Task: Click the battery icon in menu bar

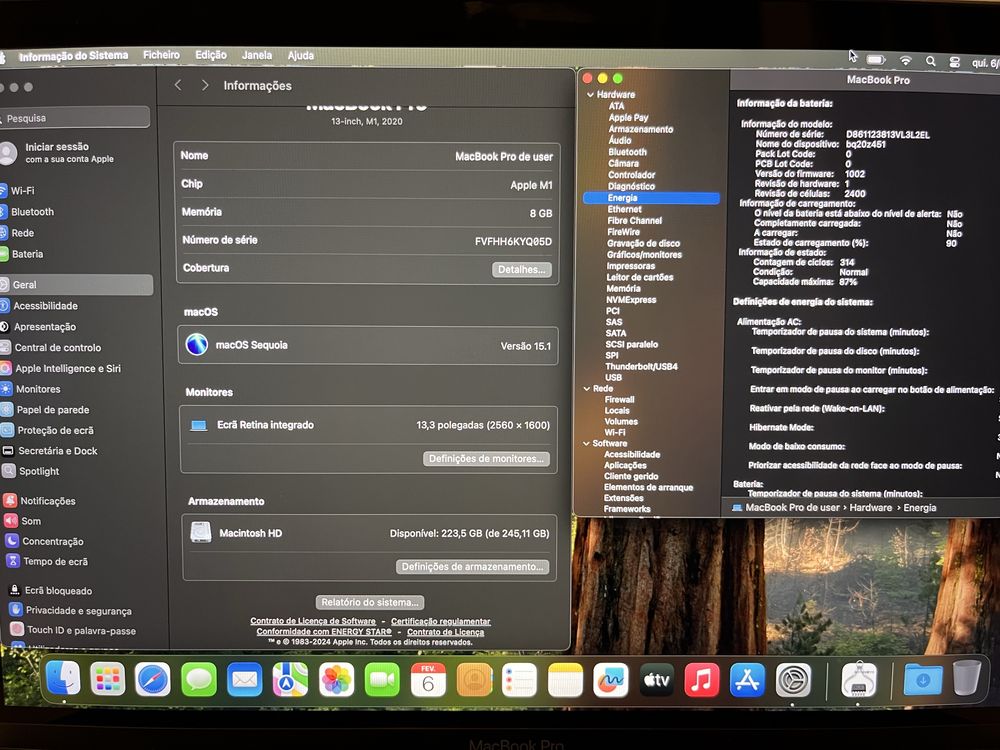Action: pyautogui.click(x=876, y=60)
